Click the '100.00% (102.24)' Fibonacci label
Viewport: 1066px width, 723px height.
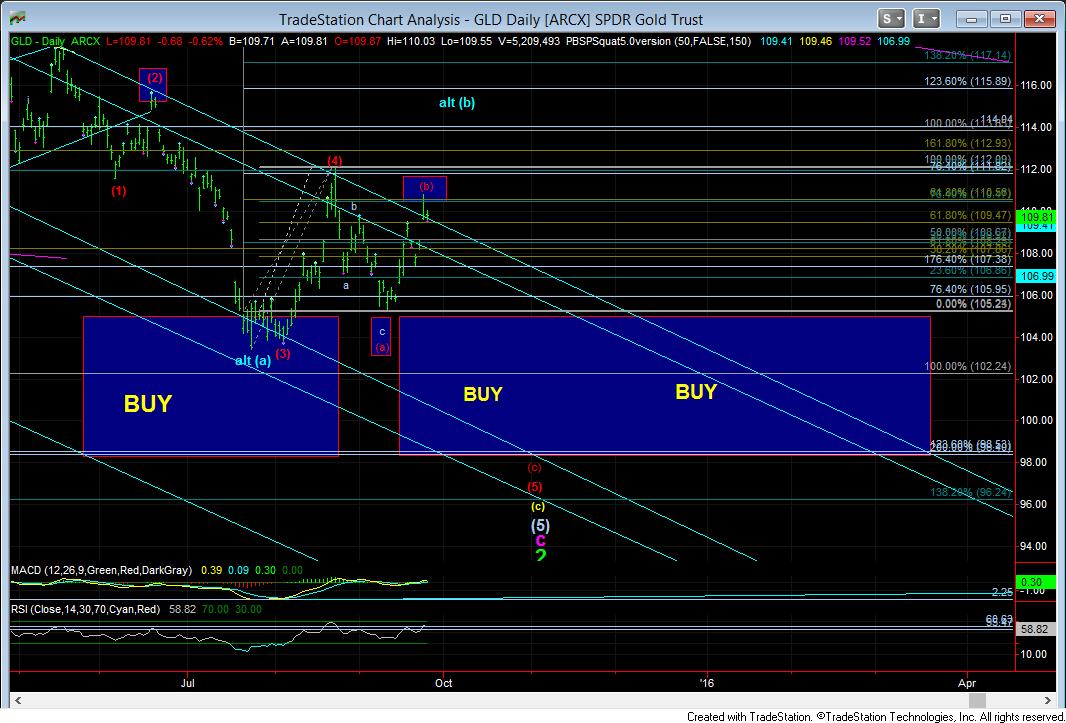click(967, 366)
